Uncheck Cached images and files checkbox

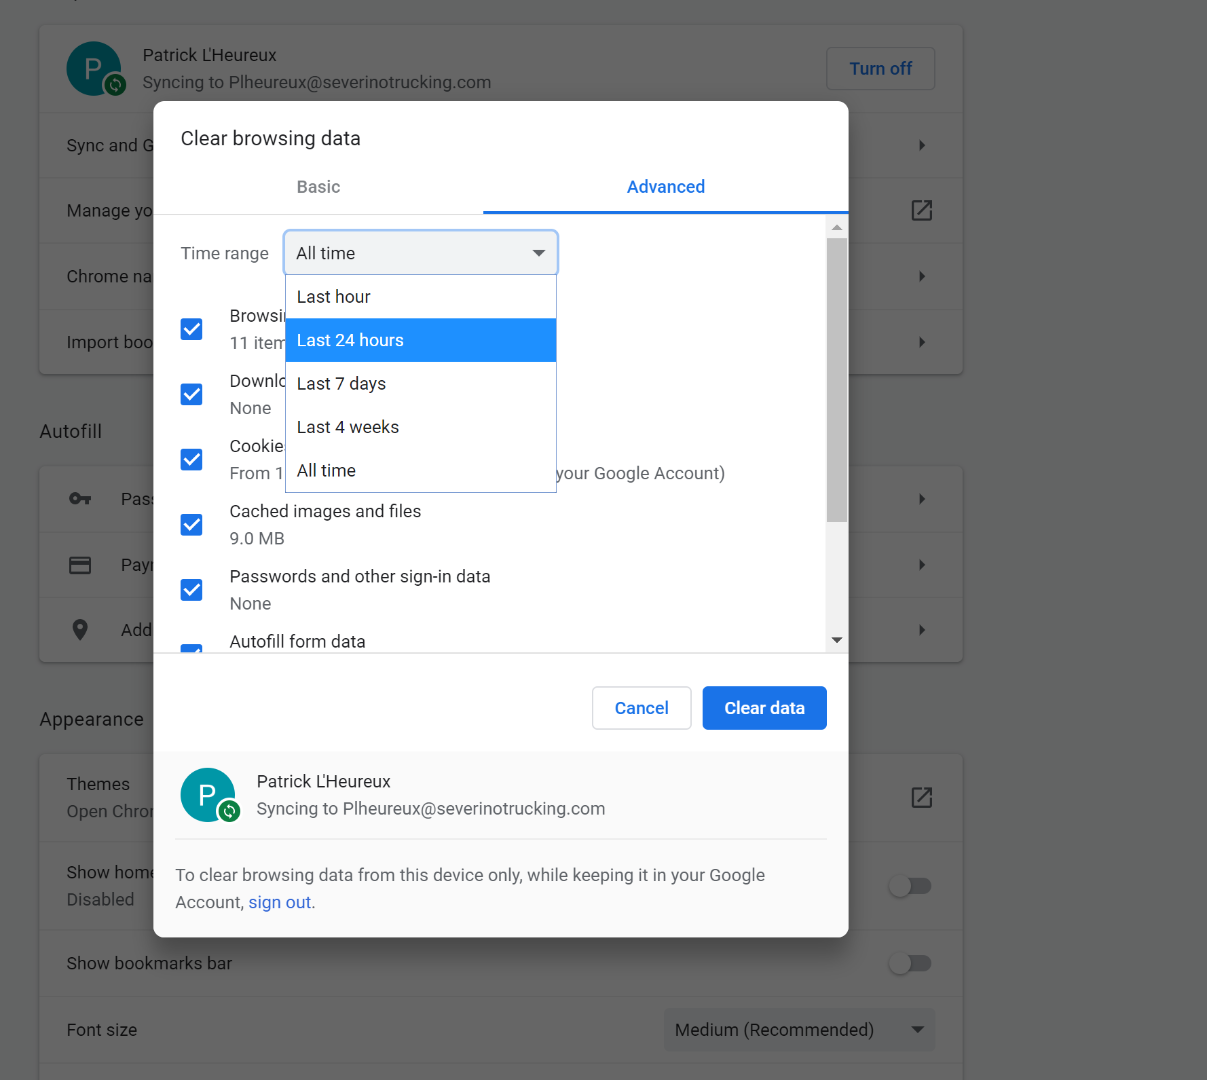(192, 525)
